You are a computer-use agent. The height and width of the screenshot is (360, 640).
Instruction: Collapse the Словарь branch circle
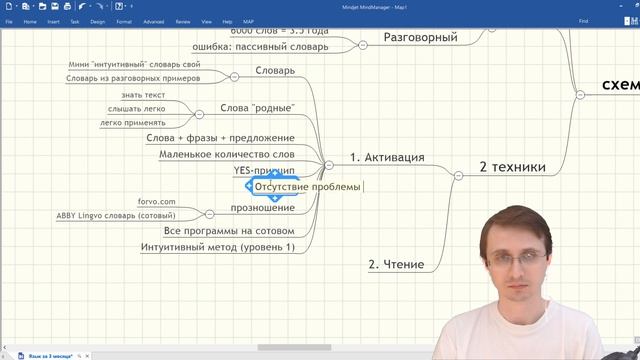click(x=234, y=76)
